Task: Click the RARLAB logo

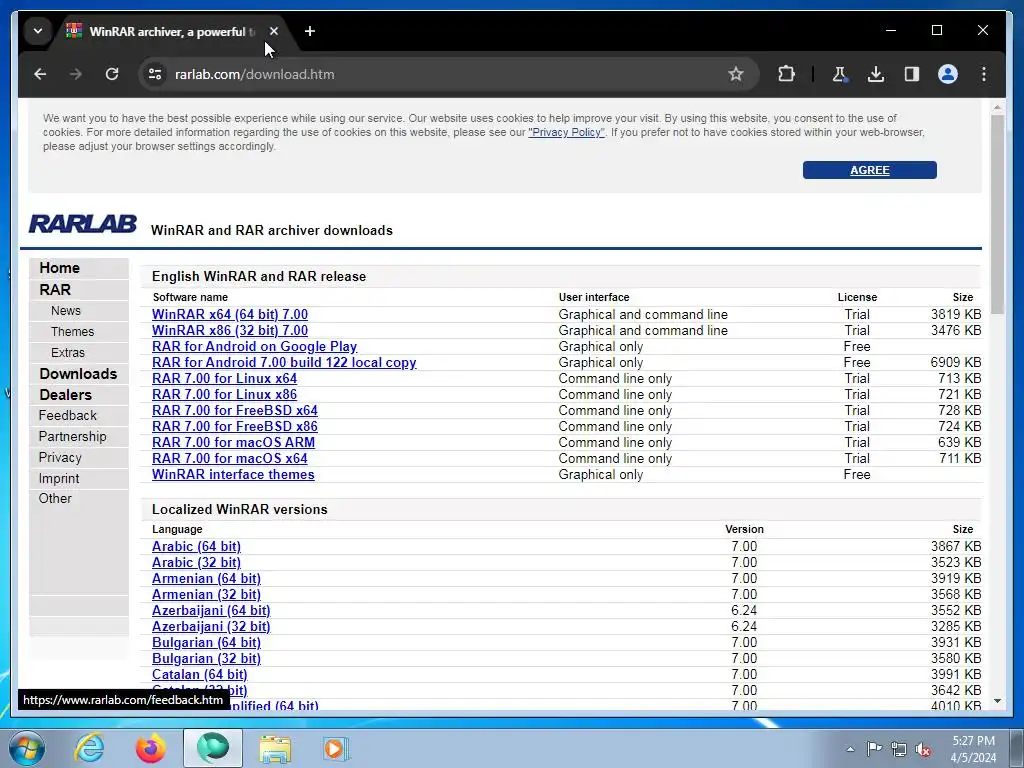Action: [x=82, y=224]
